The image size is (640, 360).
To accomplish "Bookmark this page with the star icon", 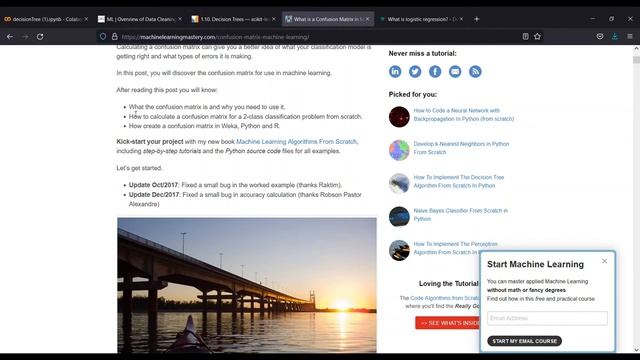I will click(x=538, y=36).
